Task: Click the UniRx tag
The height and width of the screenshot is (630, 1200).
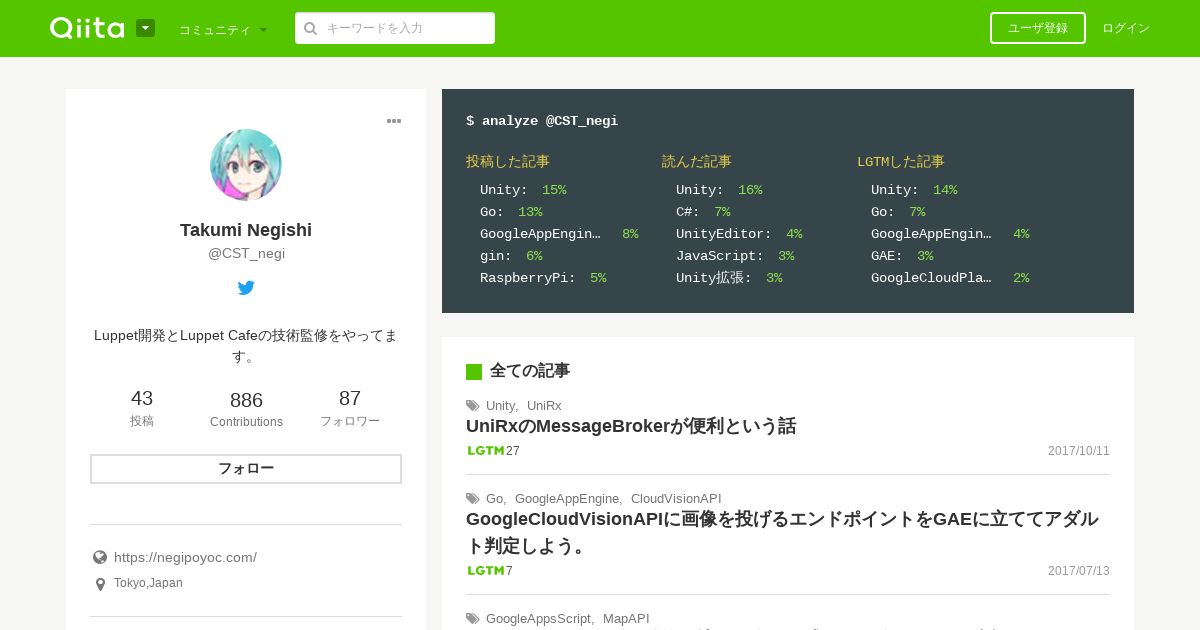Action: (x=544, y=405)
